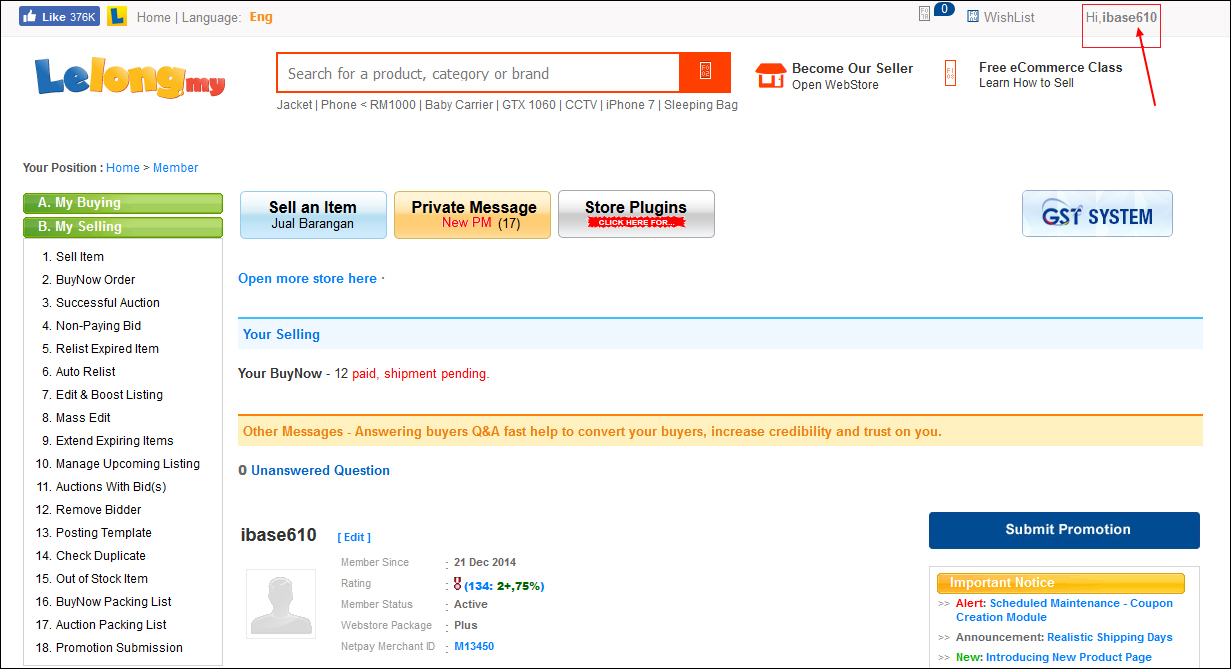
Task: Open Posting Template menu item
Action: pyautogui.click(x=104, y=533)
